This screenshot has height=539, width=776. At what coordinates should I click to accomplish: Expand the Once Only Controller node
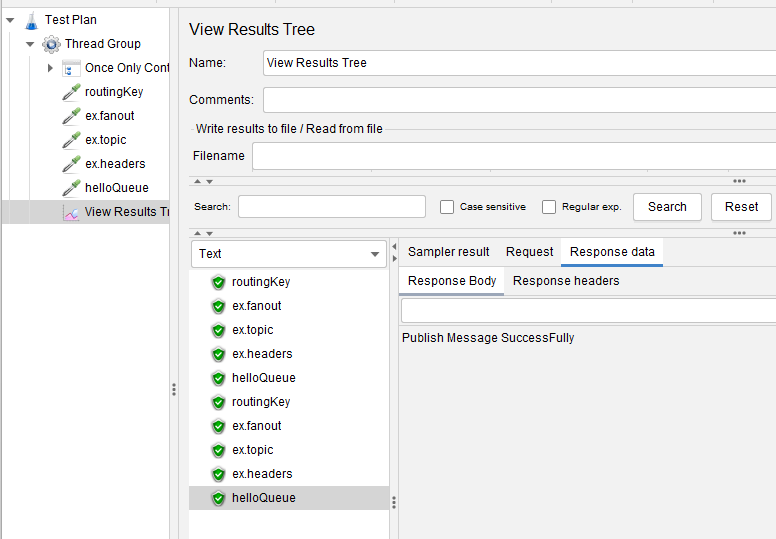pyautogui.click(x=50, y=68)
